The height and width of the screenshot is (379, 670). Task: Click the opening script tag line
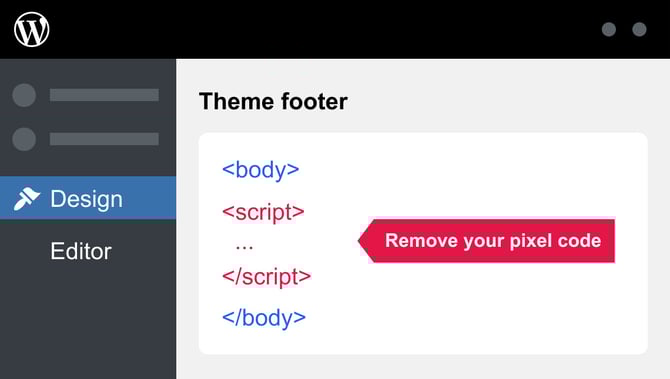pyautogui.click(x=263, y=212)
